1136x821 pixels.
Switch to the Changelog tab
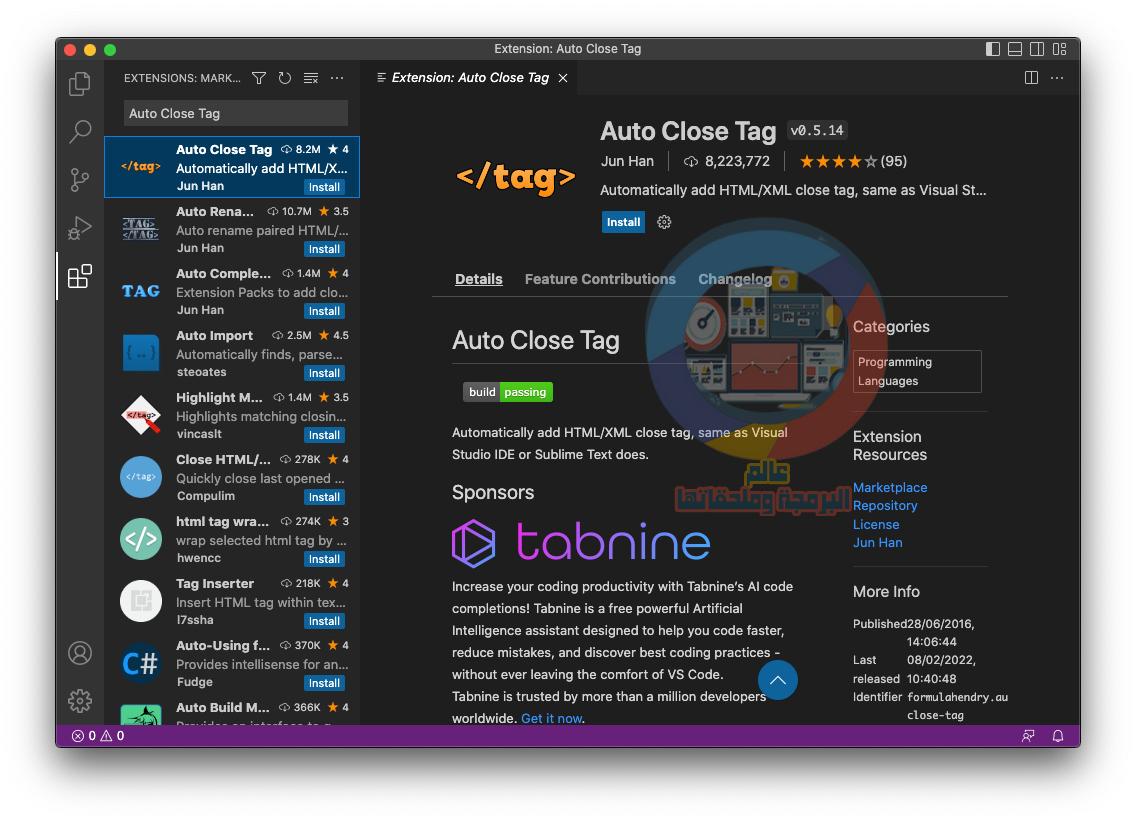coord(735,279)
